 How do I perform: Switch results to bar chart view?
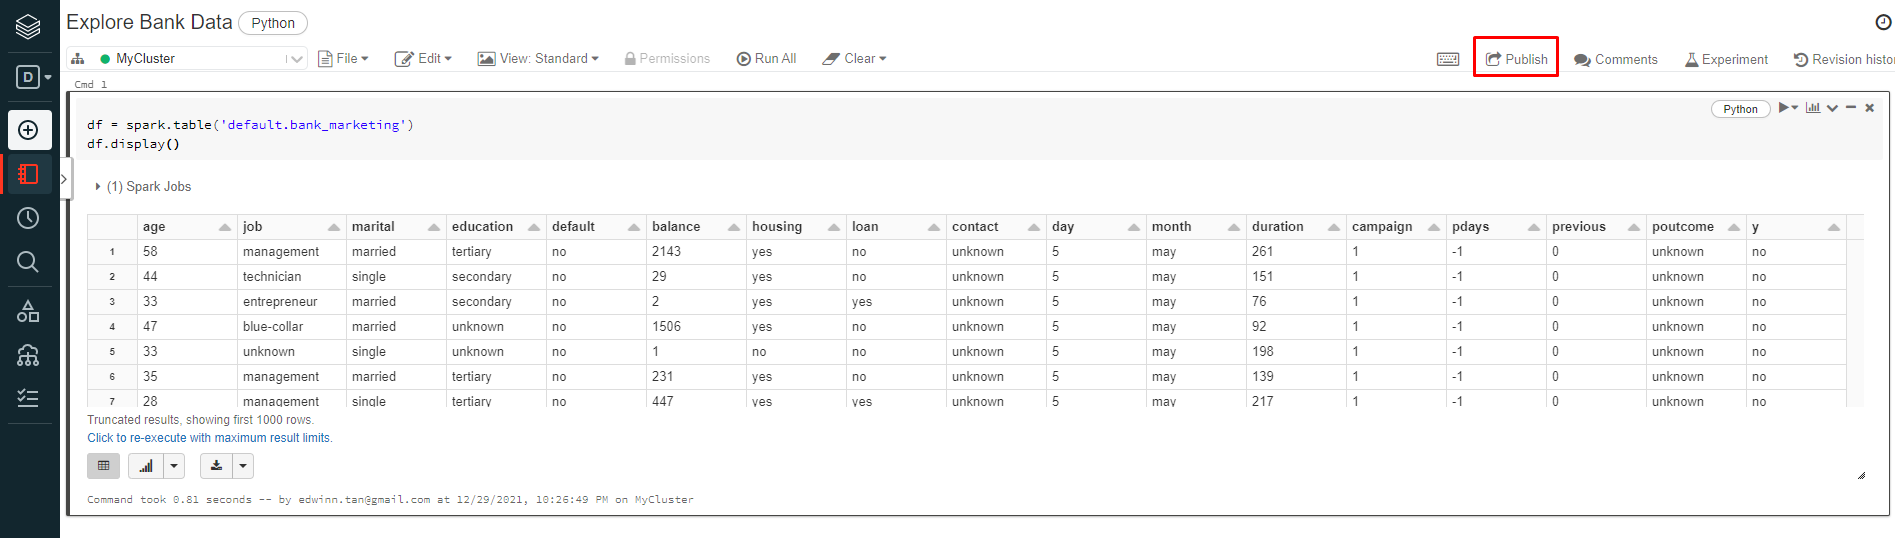click(146, 466)
